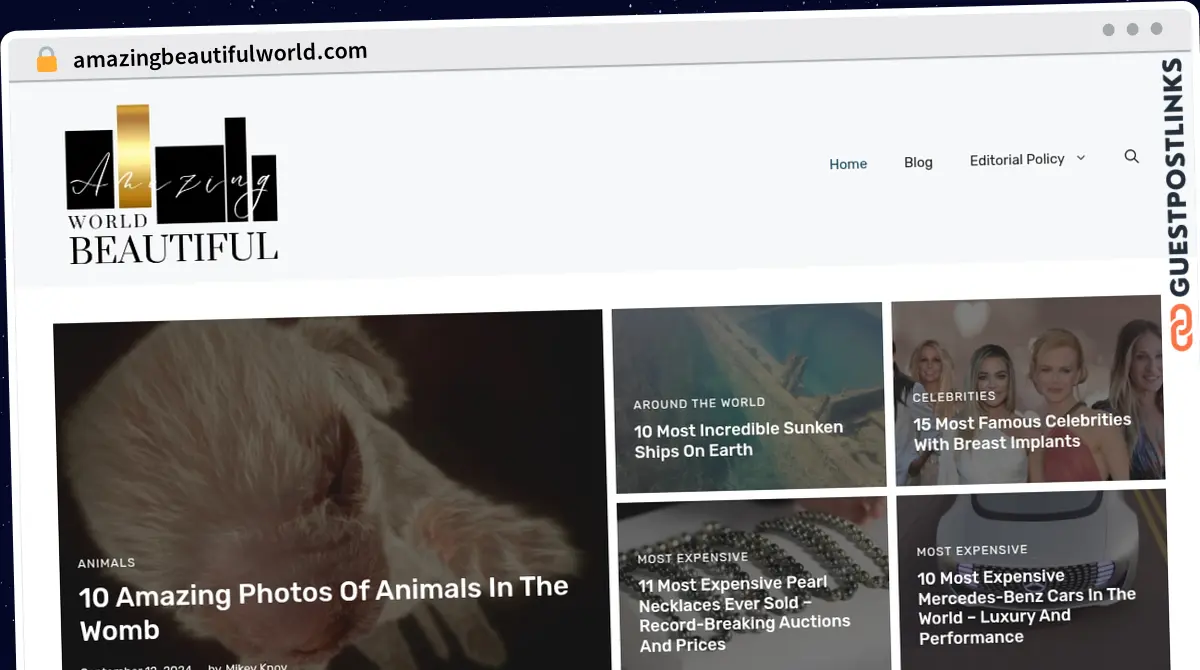Click the amazingbeautifulworld.com address bar
1200x670 pixels.
[220, 54]
